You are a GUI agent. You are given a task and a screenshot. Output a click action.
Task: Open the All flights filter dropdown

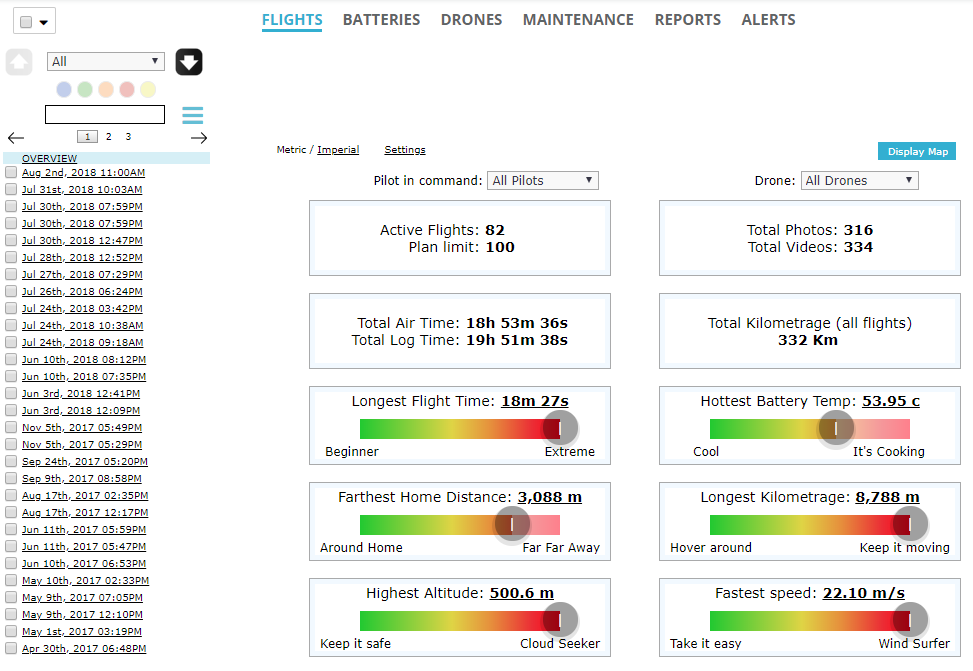tap(105, 61)
